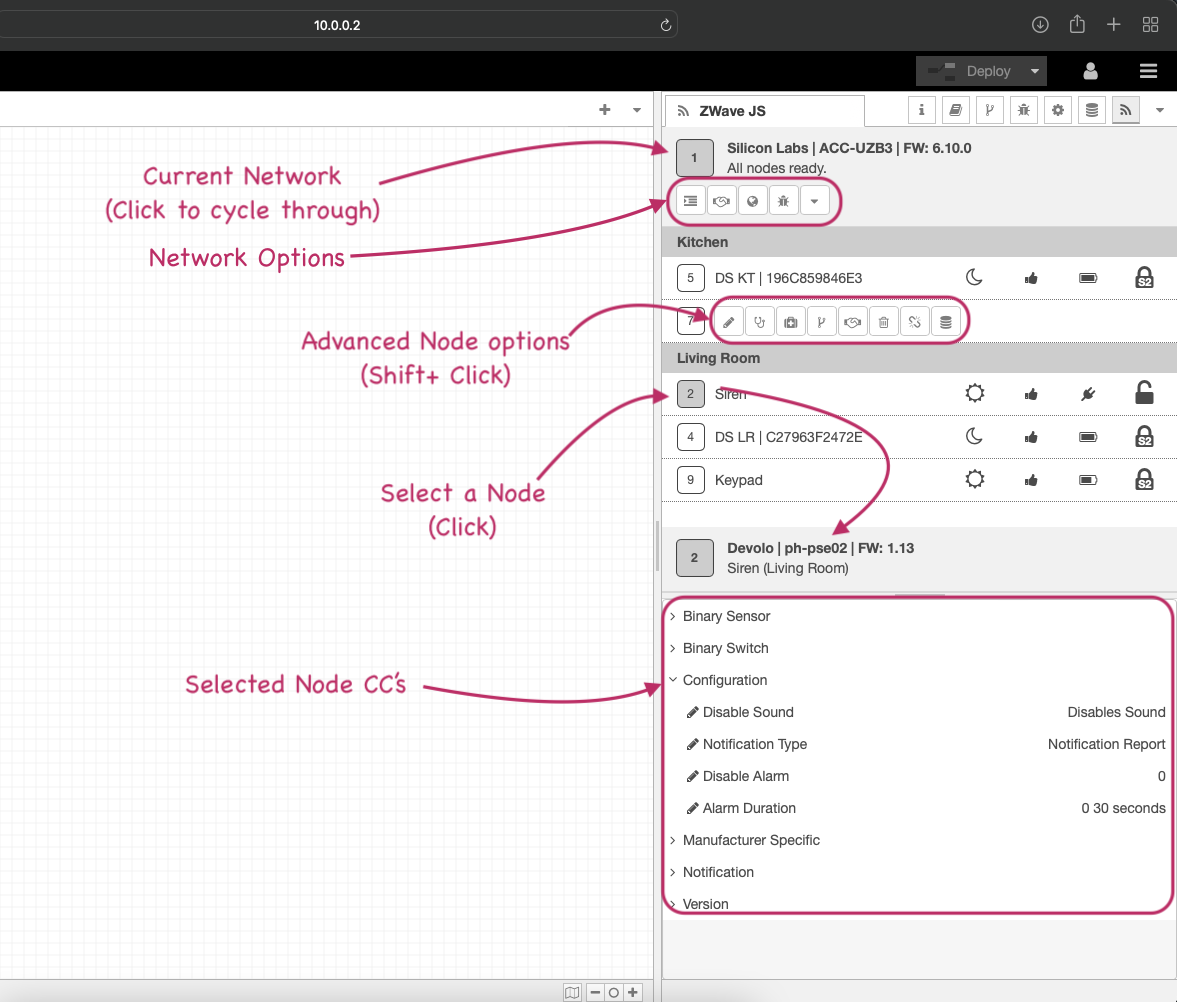
Task: Click the trash icon in advanced node options
Action: 884,322
